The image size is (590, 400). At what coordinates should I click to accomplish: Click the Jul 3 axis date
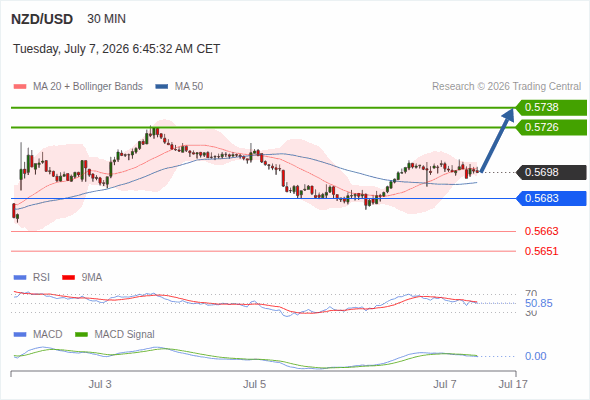click(x=100, y=385)
